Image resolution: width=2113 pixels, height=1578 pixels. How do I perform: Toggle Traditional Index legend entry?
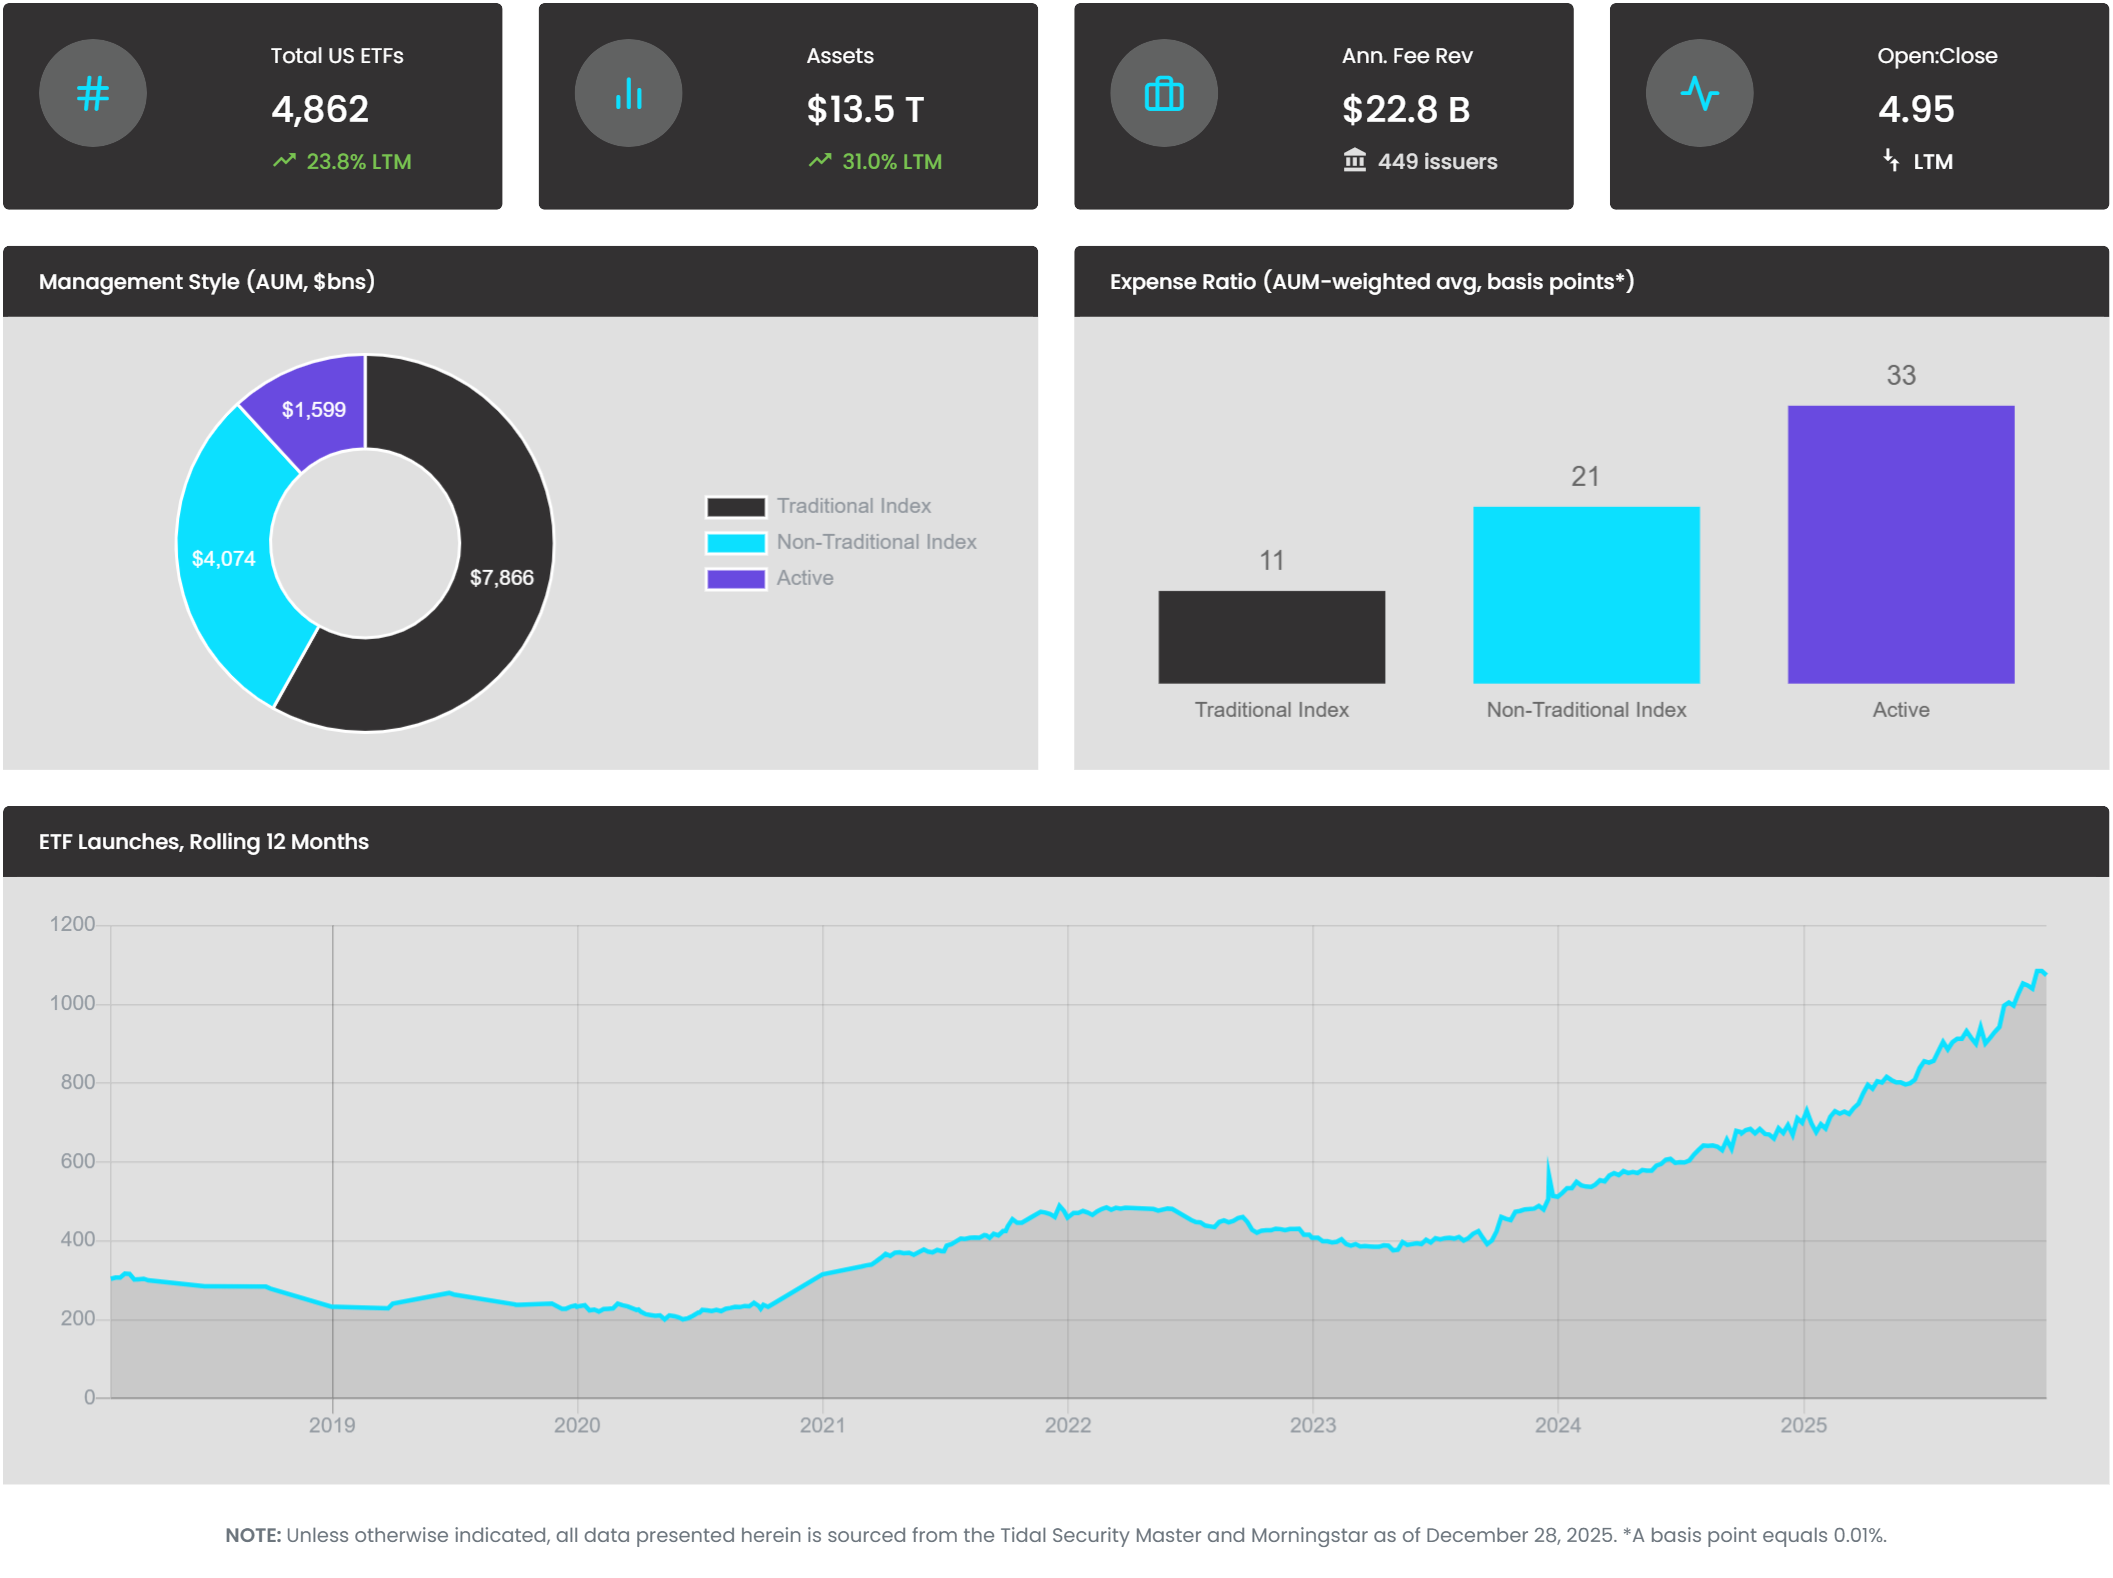(853, 506)
